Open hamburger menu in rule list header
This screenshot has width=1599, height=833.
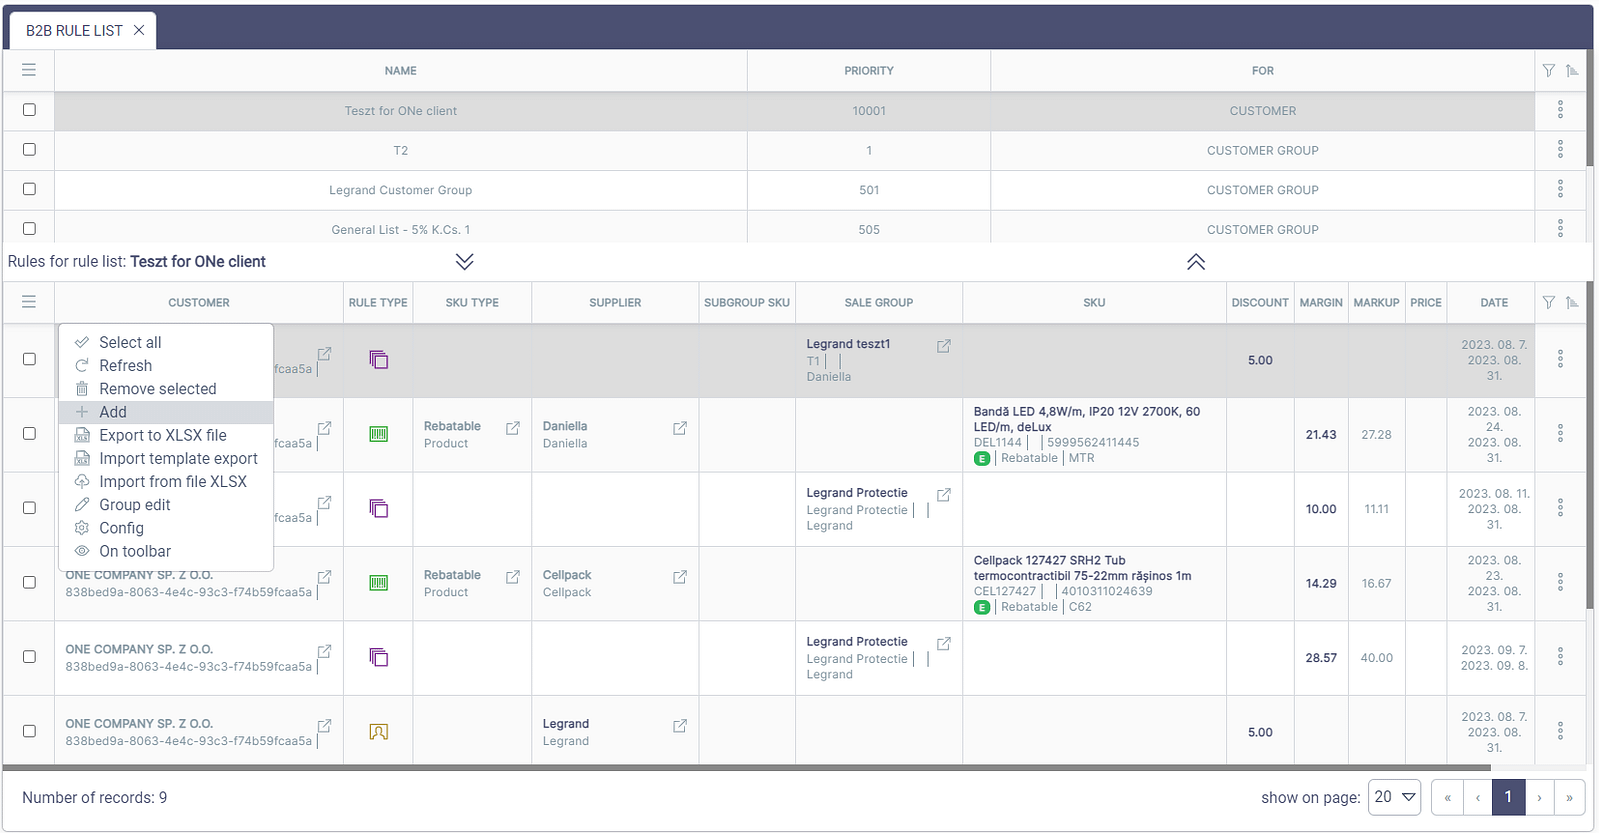(29, 70)
